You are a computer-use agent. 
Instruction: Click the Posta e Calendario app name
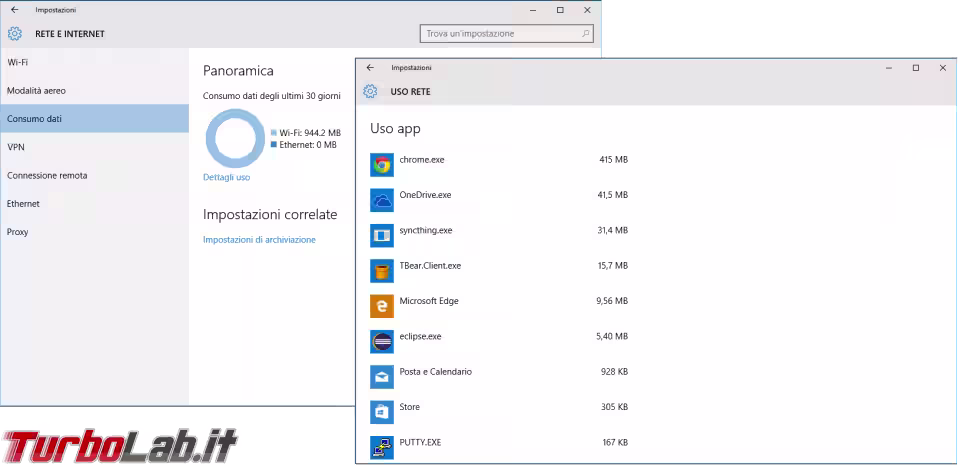(435, 372)
